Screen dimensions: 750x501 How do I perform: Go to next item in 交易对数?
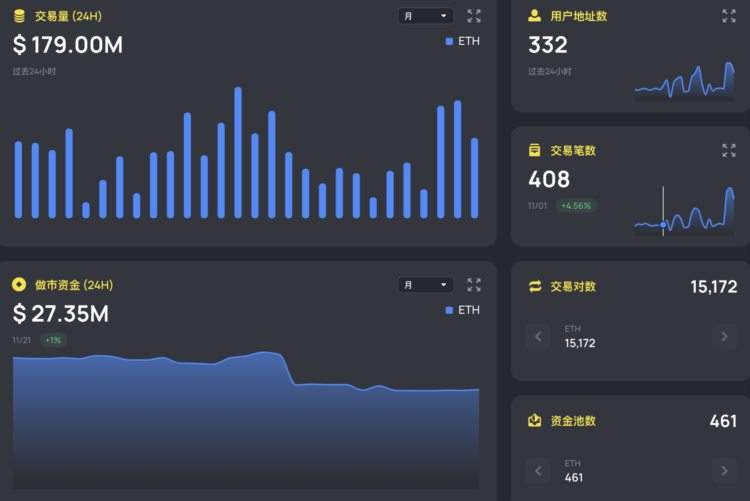pyautogui.click(x=724, y=336)
